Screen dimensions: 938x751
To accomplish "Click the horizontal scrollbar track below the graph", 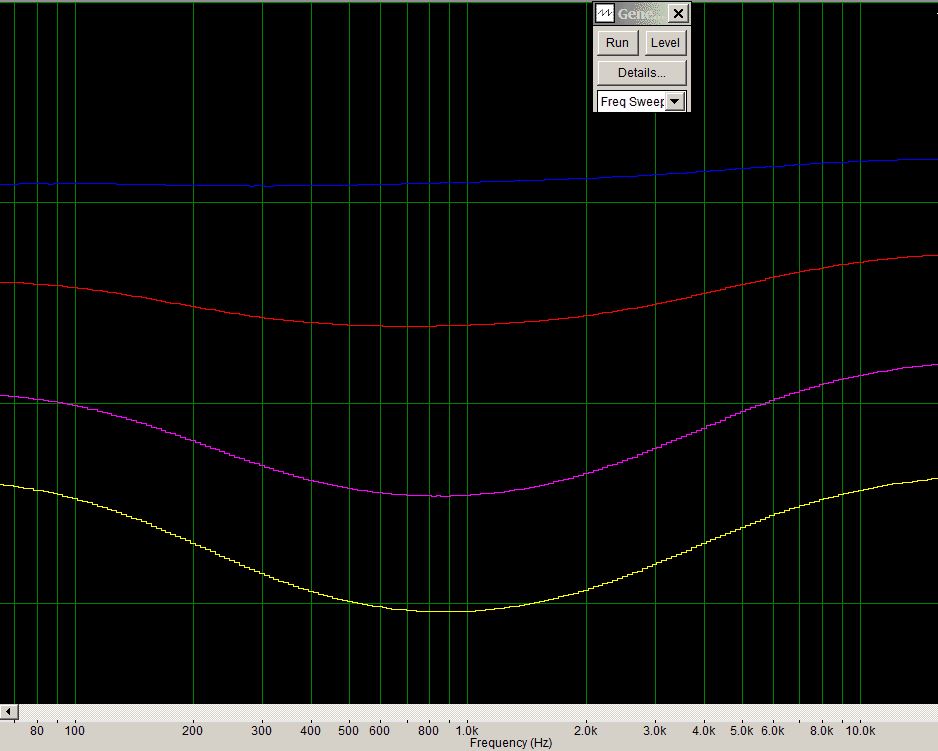I will point(478,712).
